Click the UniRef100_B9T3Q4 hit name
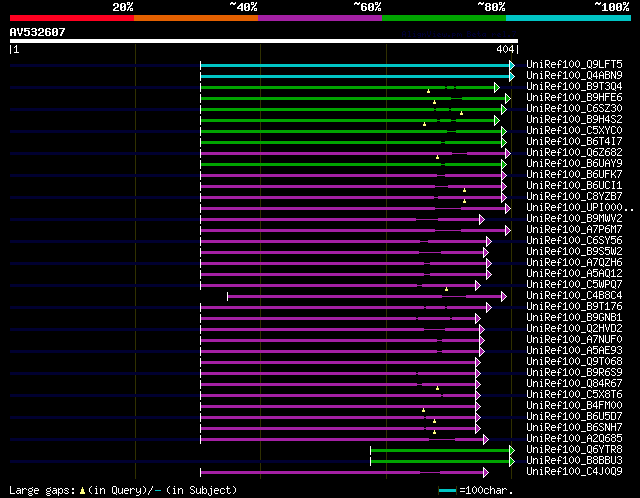The image size is (640, 498). pyautogui.click(x=574, y=87)
